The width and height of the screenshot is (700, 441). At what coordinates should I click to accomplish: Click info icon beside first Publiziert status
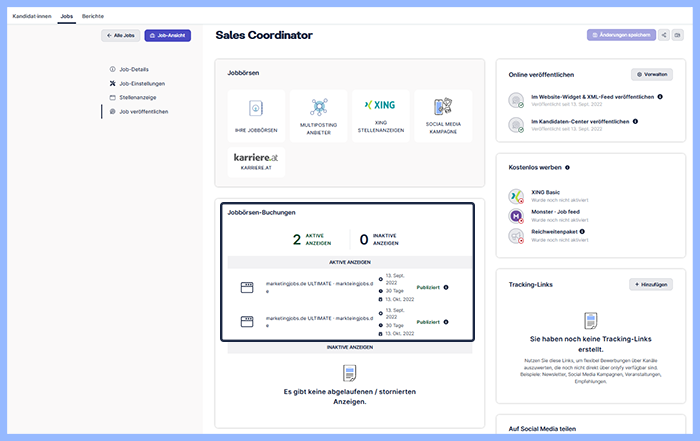point(446,287)
